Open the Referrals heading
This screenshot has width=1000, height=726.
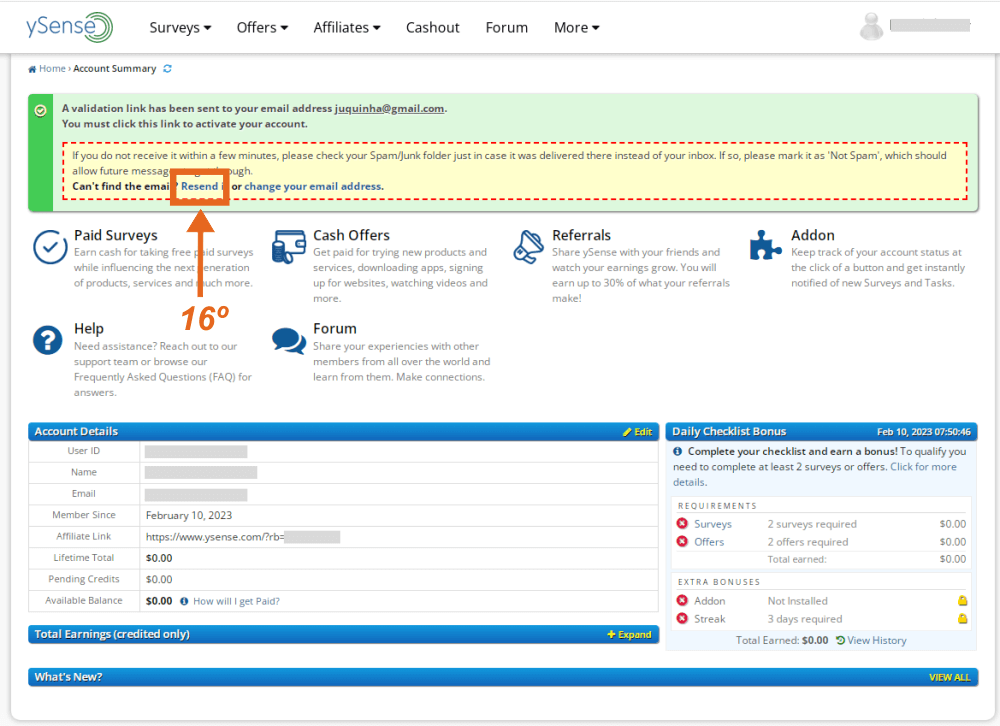coord(582,235)
